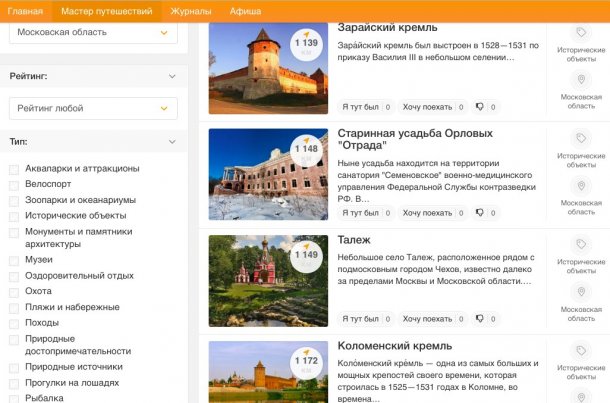Open Московская область region in Зарайский кремль row
Viewport: 610px width, 403px height.
point(581,102)
